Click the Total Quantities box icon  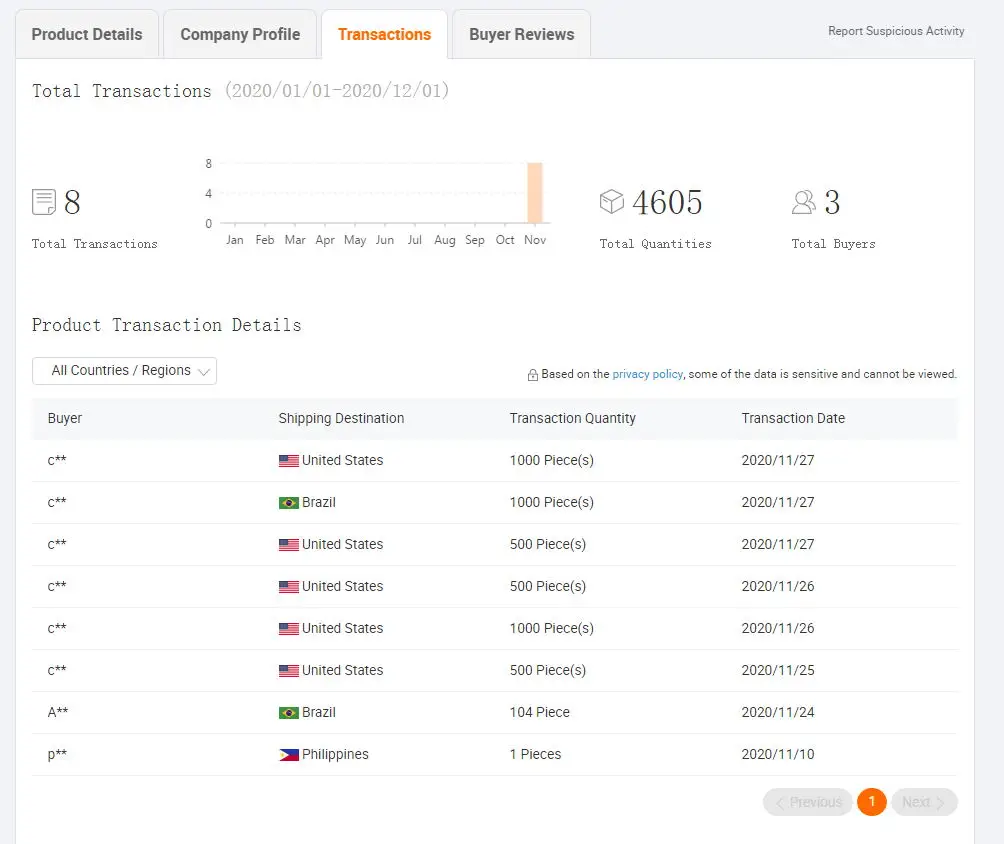(611, 202)
